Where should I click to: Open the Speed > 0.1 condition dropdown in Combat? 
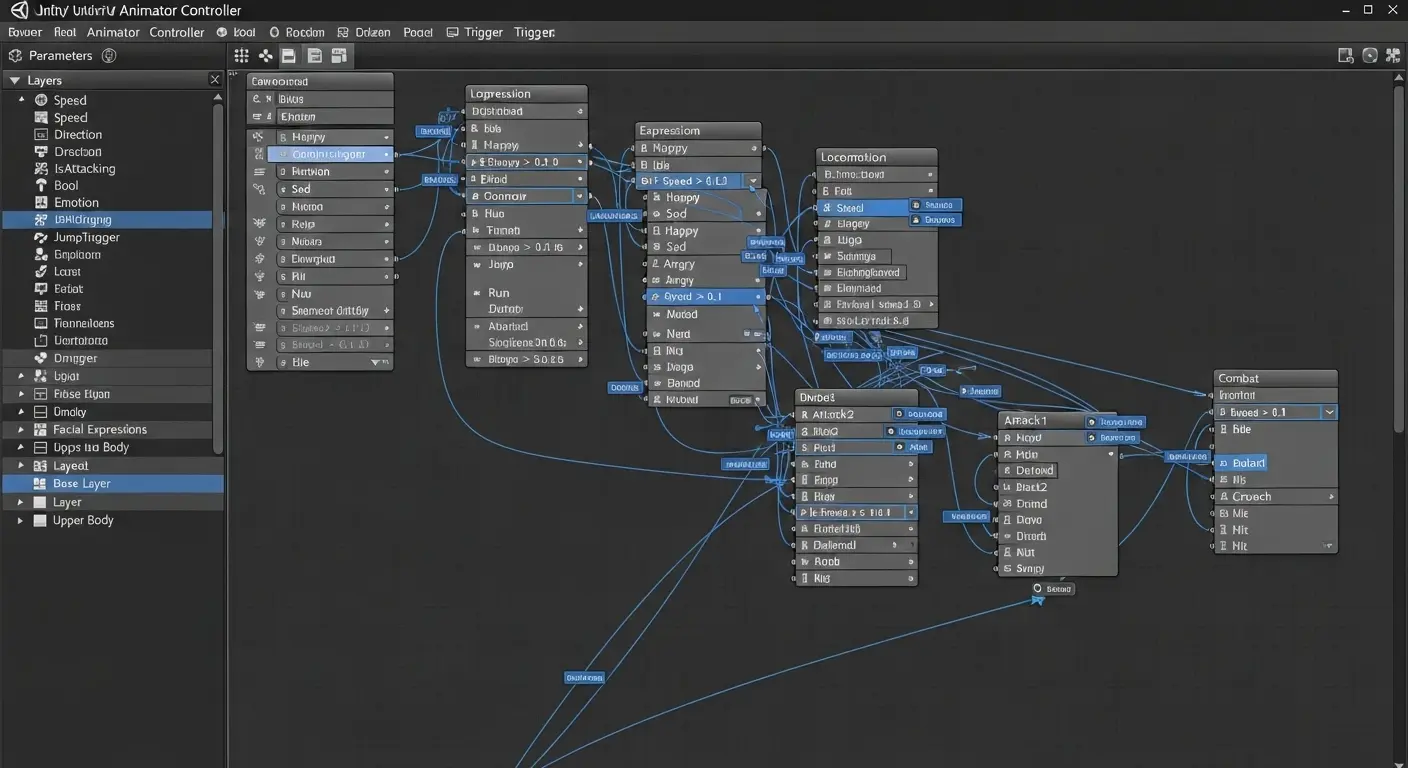[1330, 411]
